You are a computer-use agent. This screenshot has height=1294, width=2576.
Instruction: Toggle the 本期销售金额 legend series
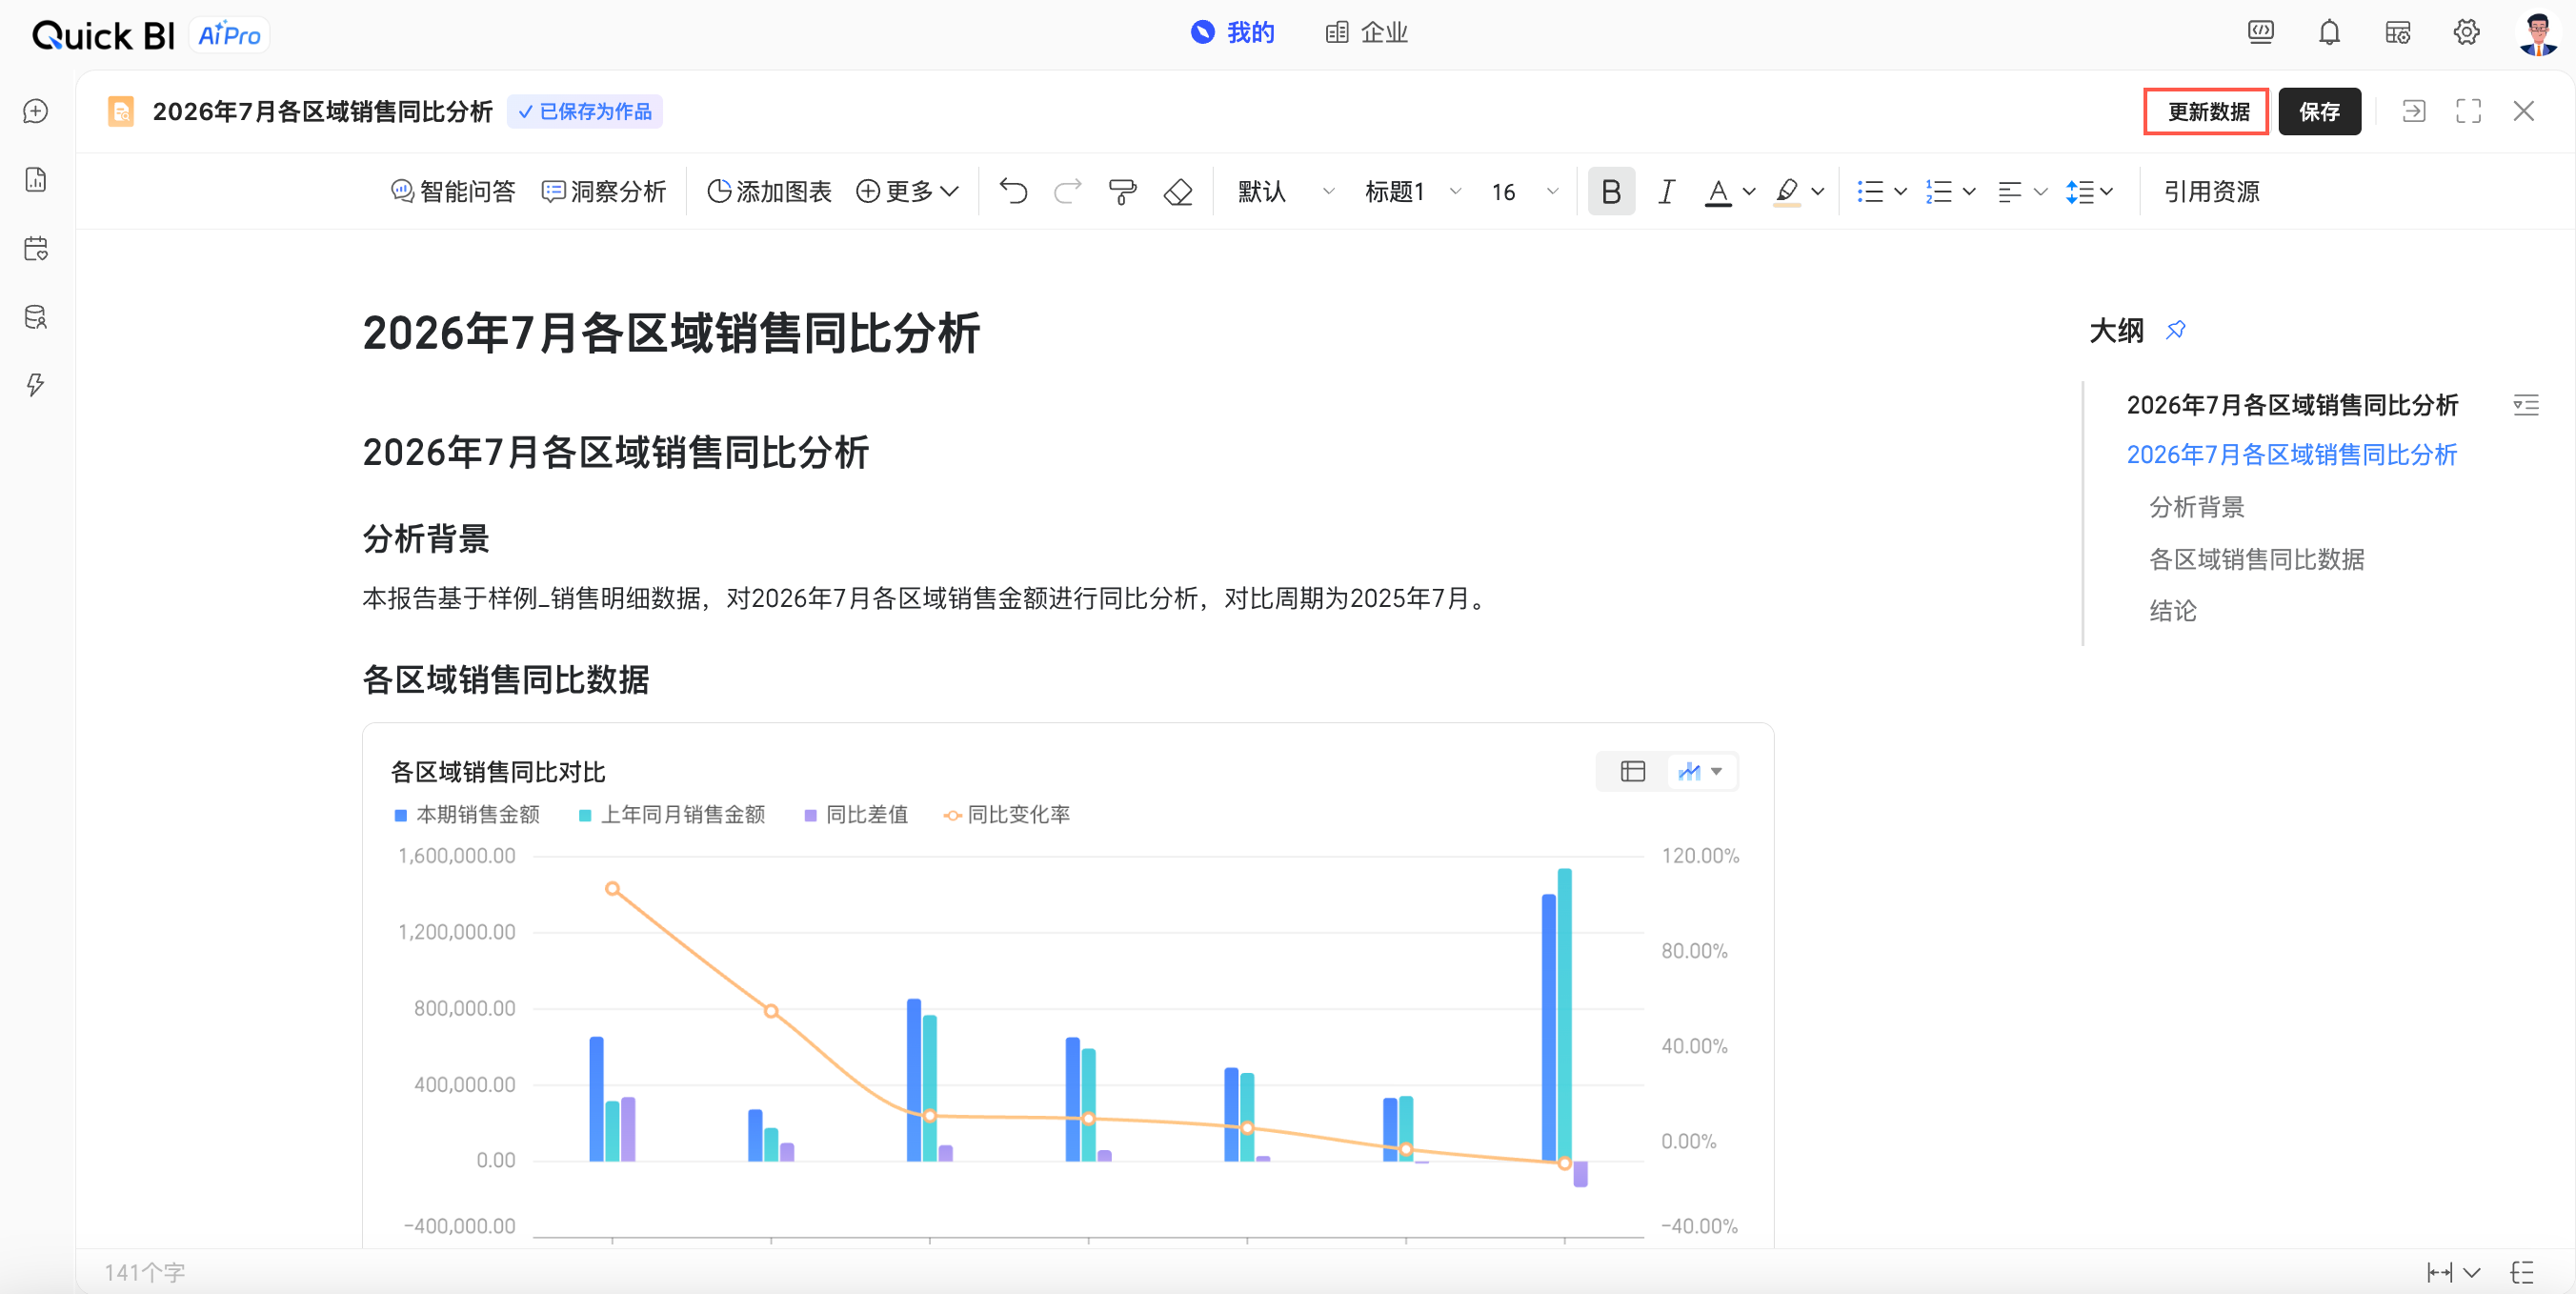(x=466, y=815)
